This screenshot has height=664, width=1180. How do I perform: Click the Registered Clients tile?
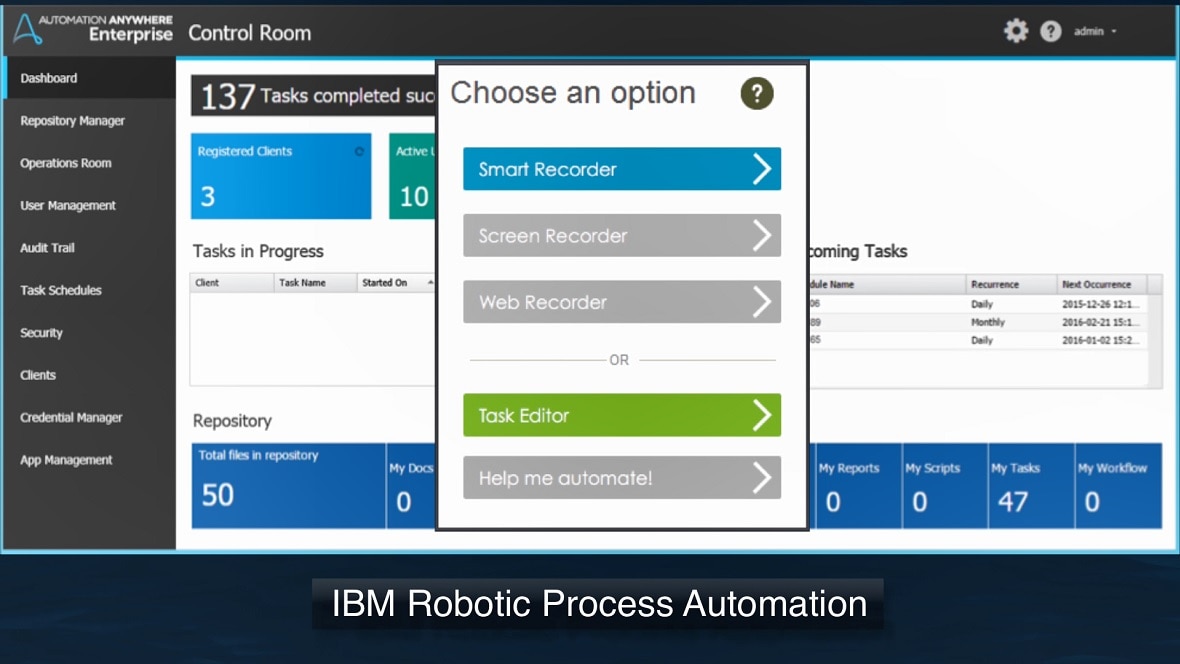tap(281, 176)
